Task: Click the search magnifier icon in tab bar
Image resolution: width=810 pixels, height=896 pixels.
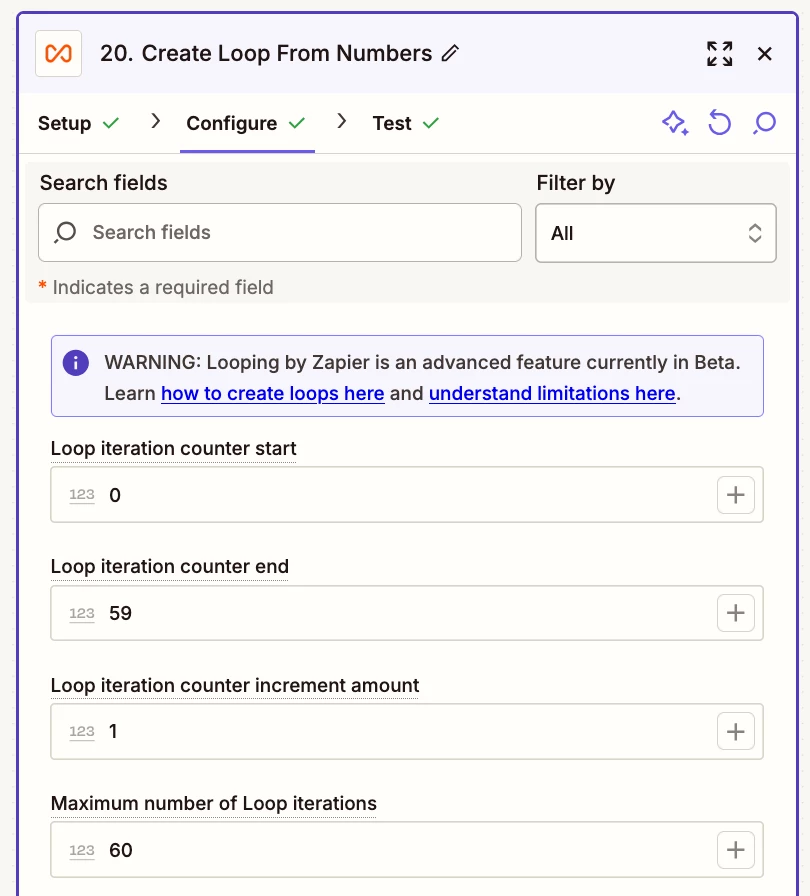Action: tap(764, 123)
